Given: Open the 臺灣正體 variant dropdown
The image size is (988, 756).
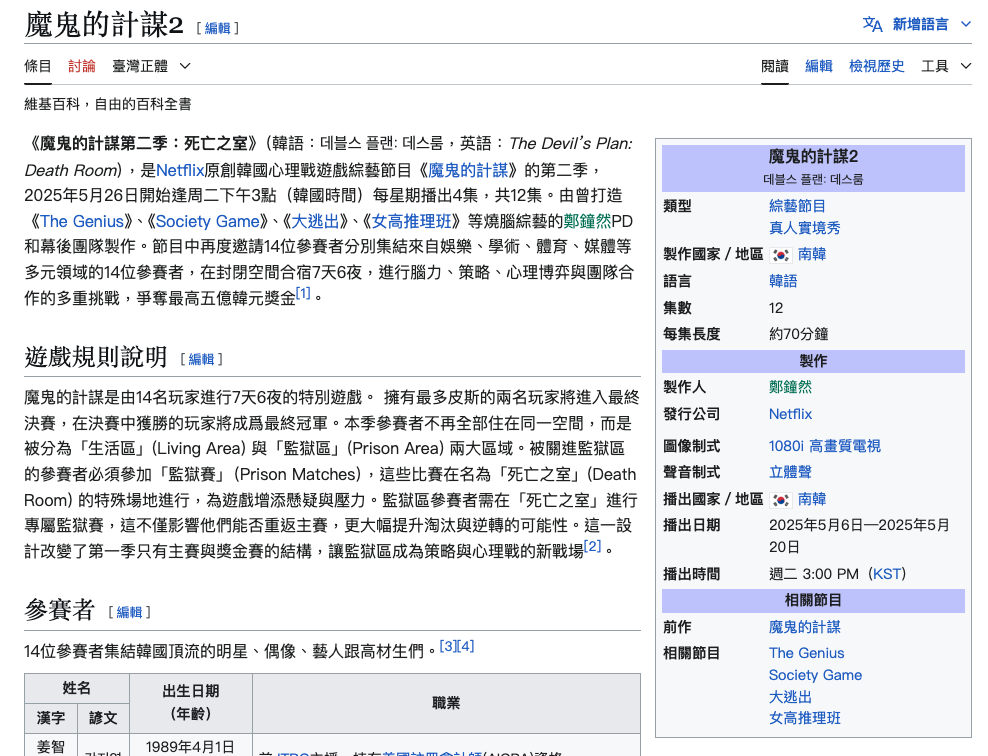Looking at the screenshot, I should tap(151, 66).
